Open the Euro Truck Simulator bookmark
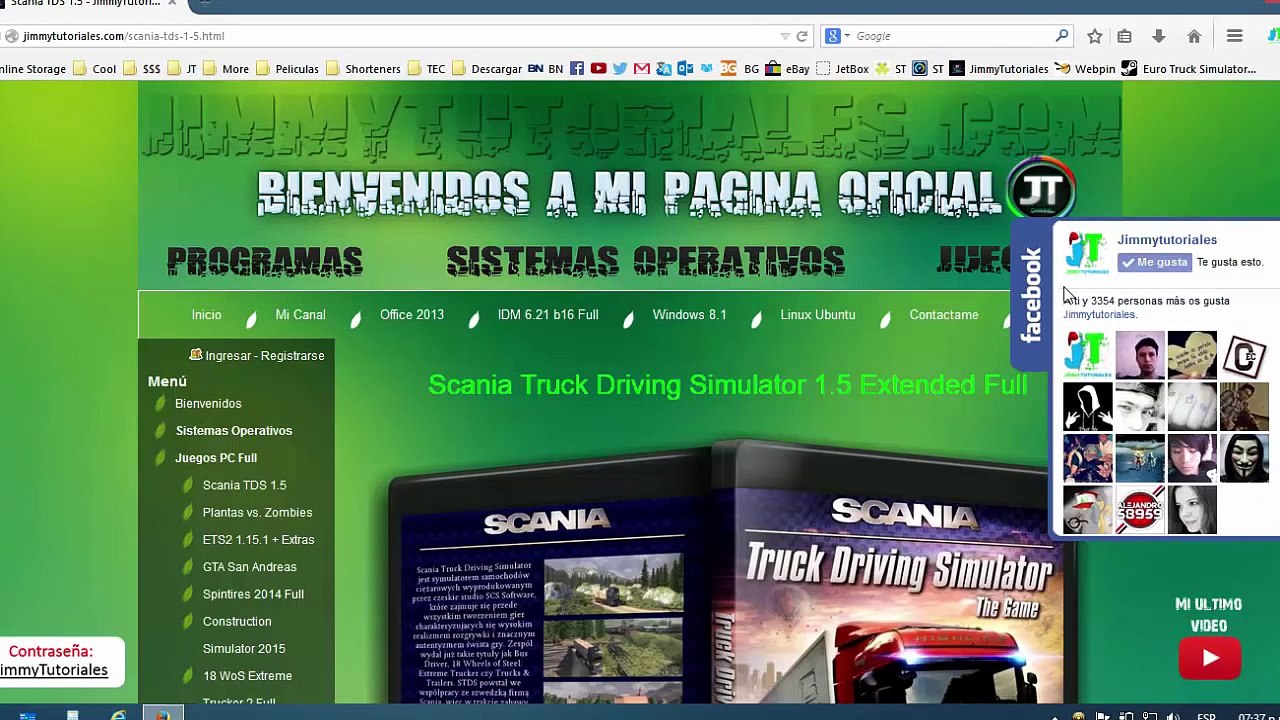 coord(1189,68)
